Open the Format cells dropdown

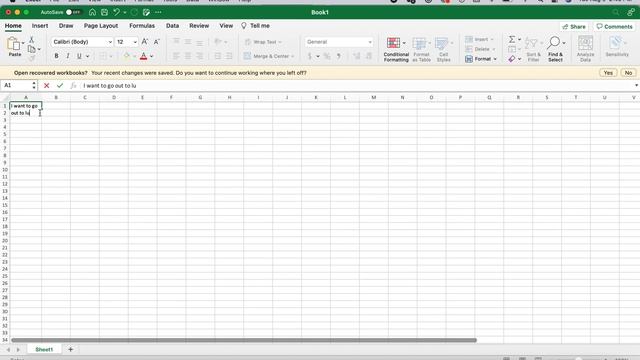point(481,59)
